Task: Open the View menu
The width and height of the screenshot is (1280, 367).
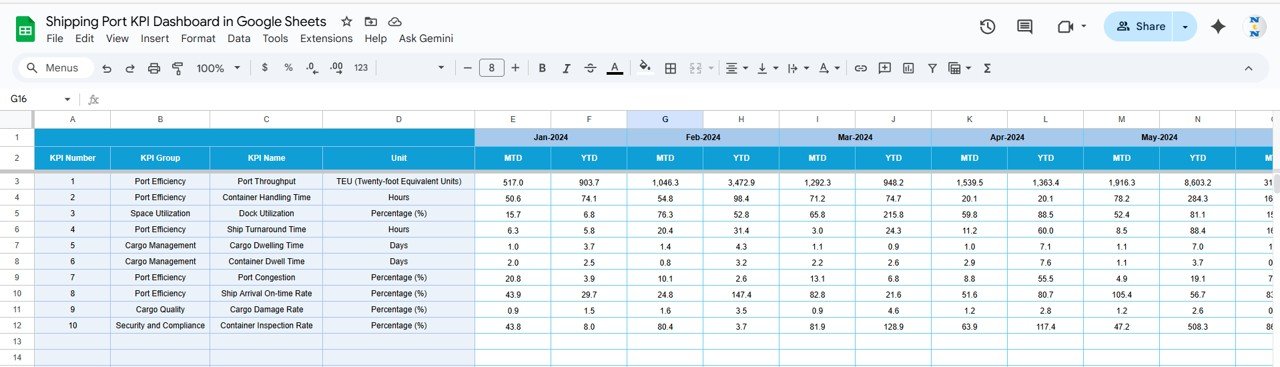Action: tap(117, 38)
